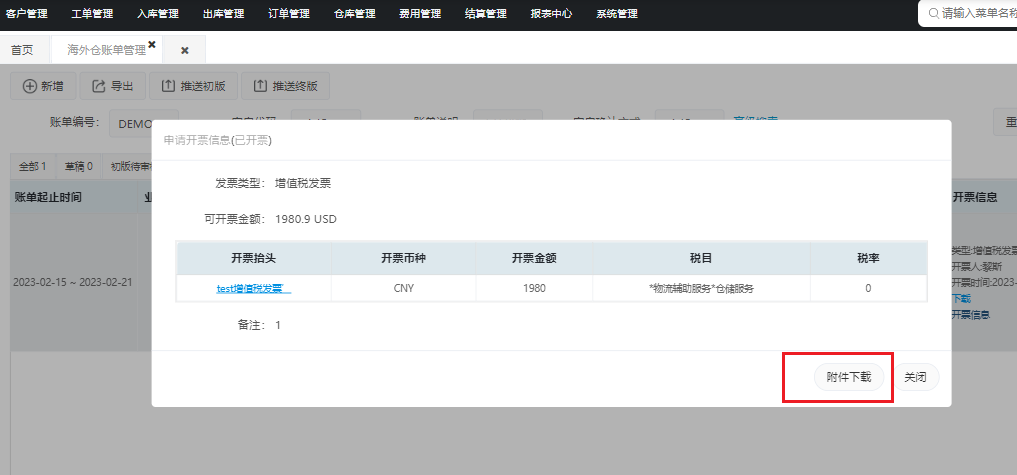
Task: Click the 推送终版 button
Action: pyautogui.click(x=285, y=86)
